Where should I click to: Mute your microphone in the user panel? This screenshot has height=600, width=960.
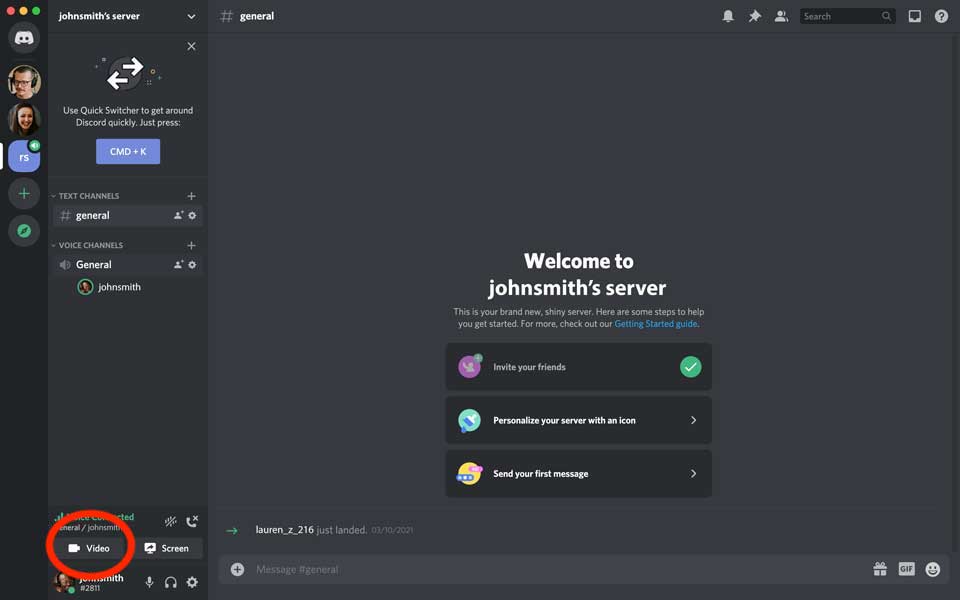pyautogui.click(x=149, y=582)
